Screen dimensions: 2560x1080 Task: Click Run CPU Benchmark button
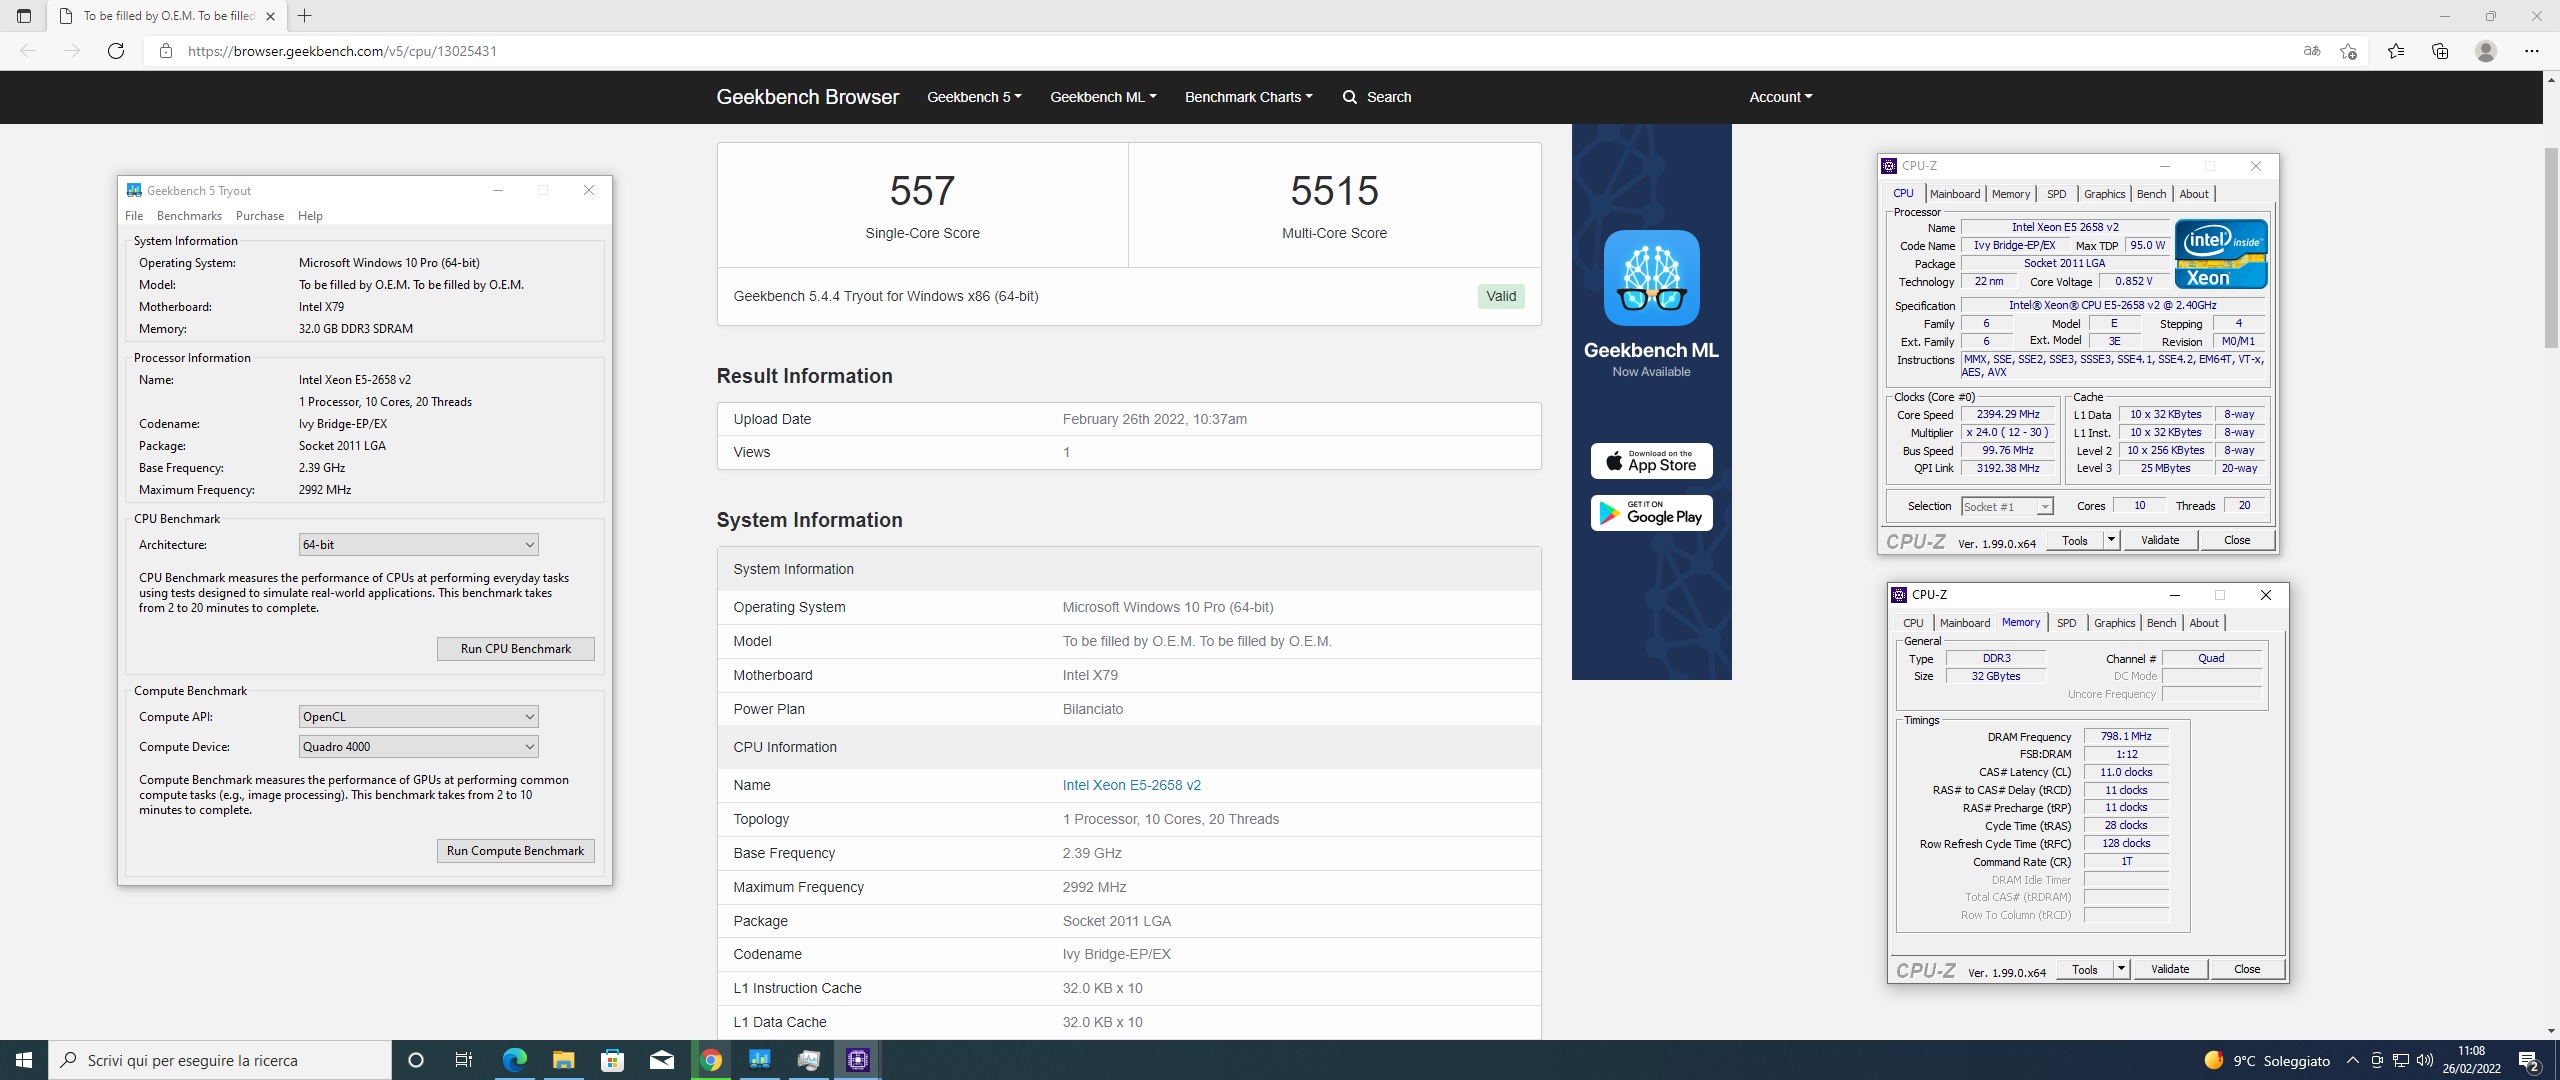click(516, 649)
